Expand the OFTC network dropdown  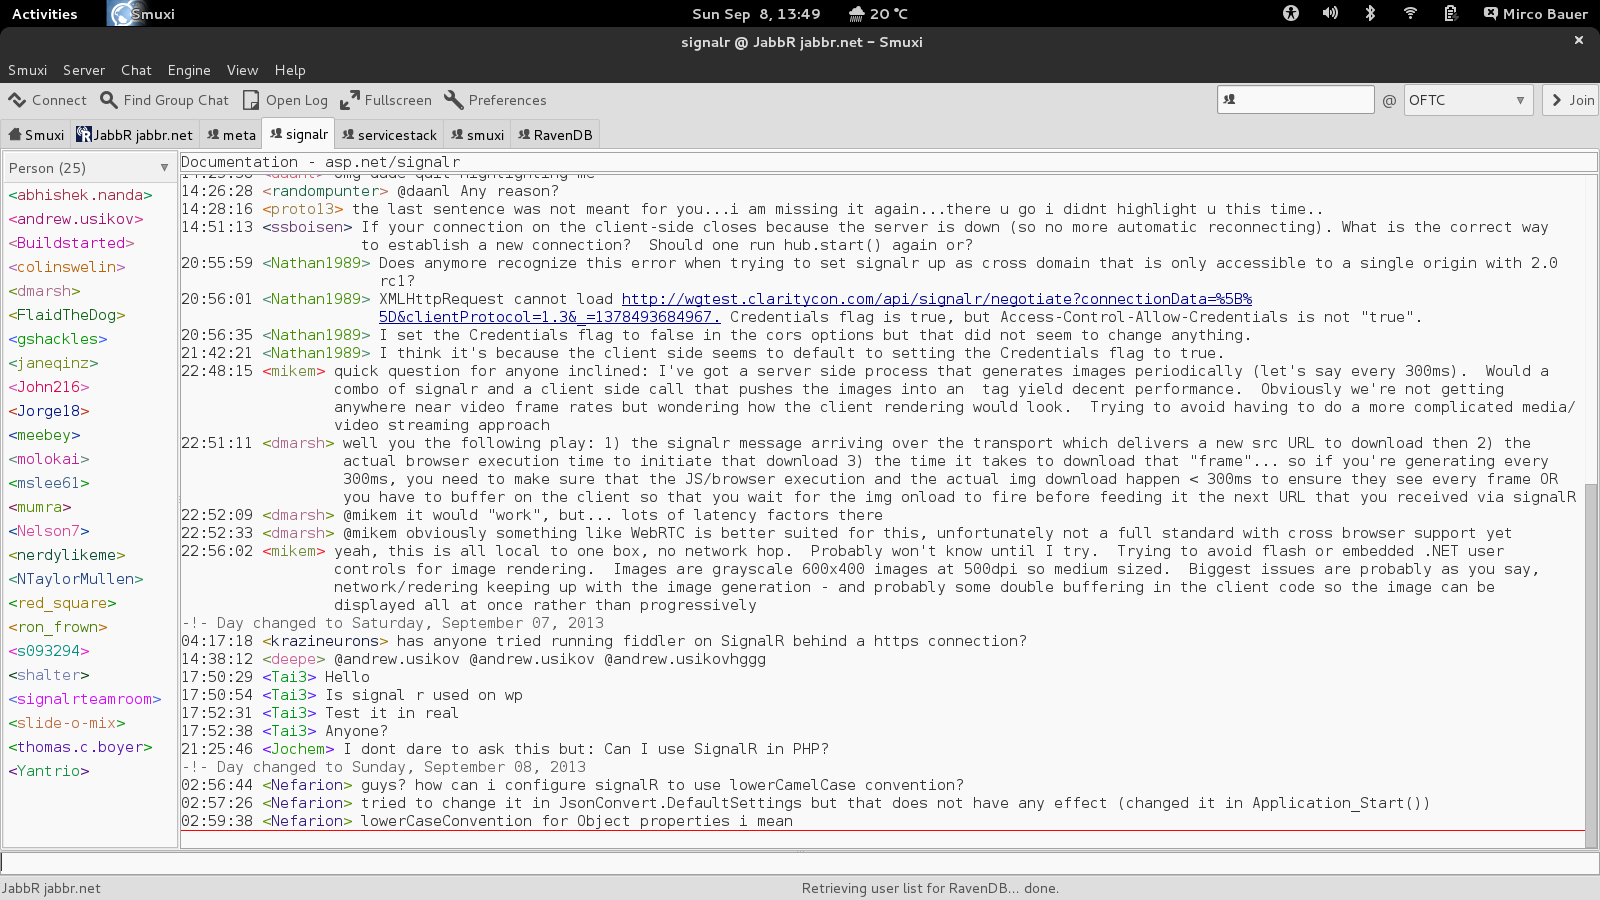point(1519,100)
